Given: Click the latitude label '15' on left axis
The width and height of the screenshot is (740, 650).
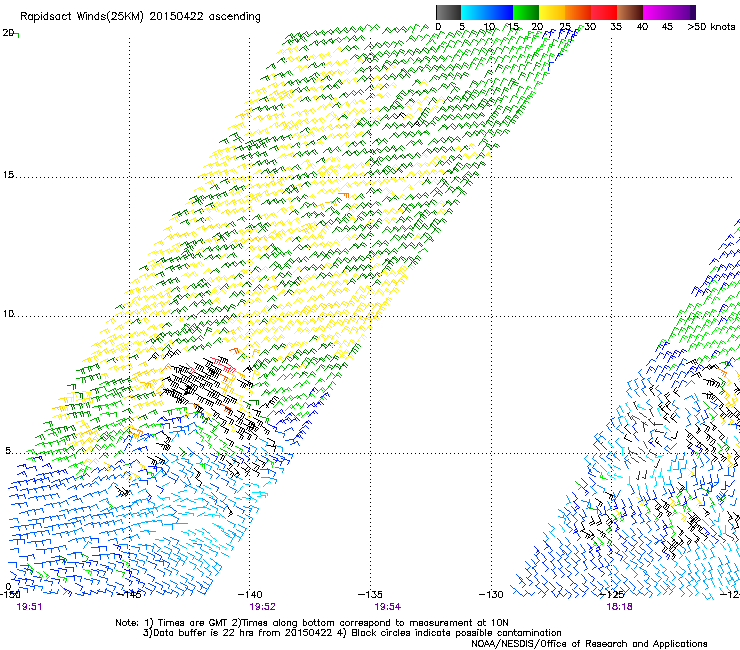Looking at the screenshot, I should (8, 175).
